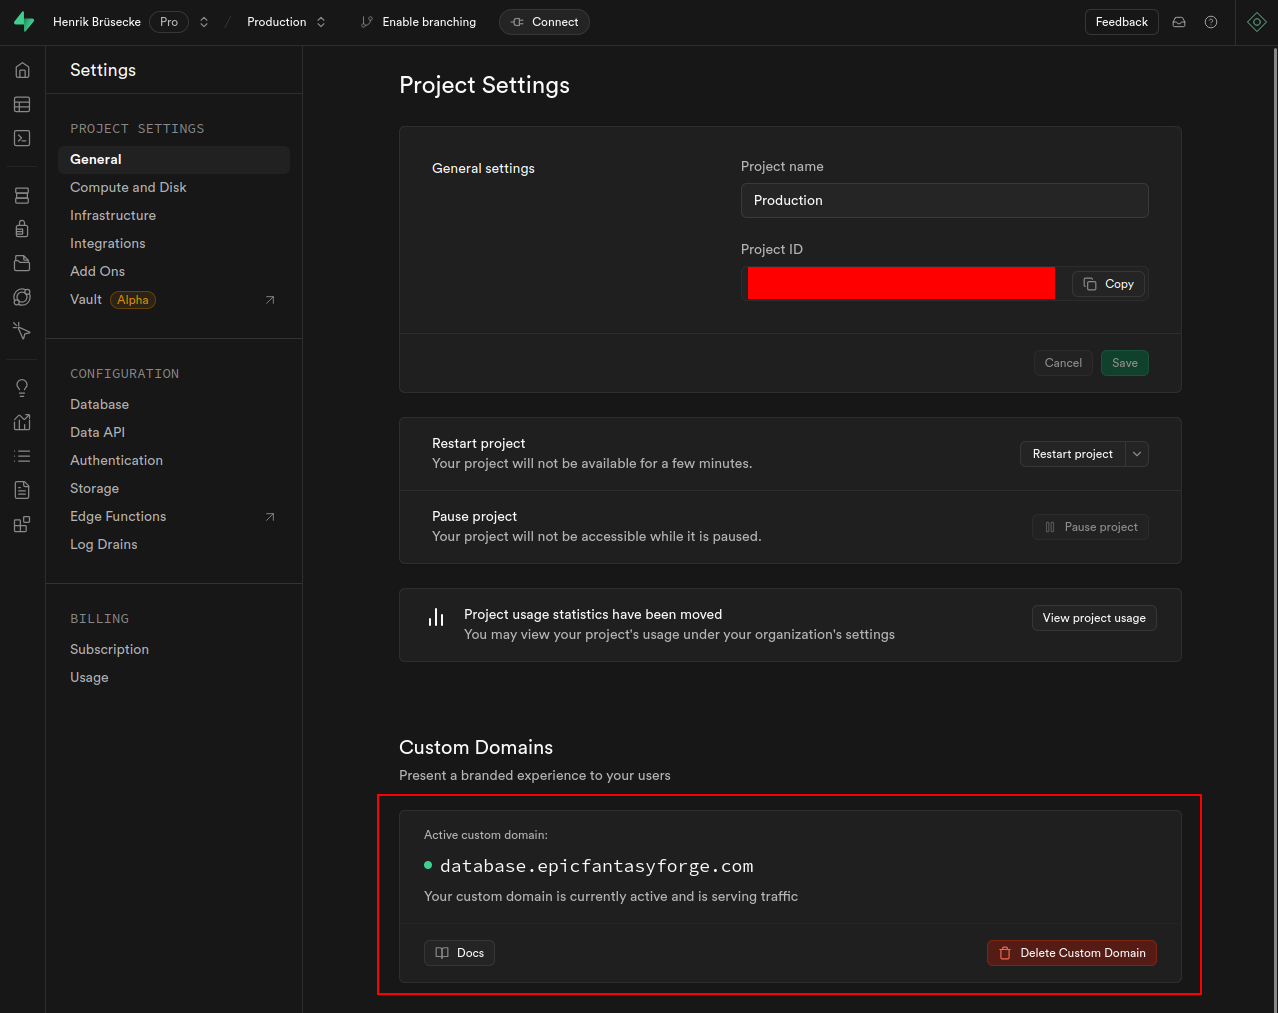
Task: Click Henrik Brüsecke organization name
Action: (97, 22)
